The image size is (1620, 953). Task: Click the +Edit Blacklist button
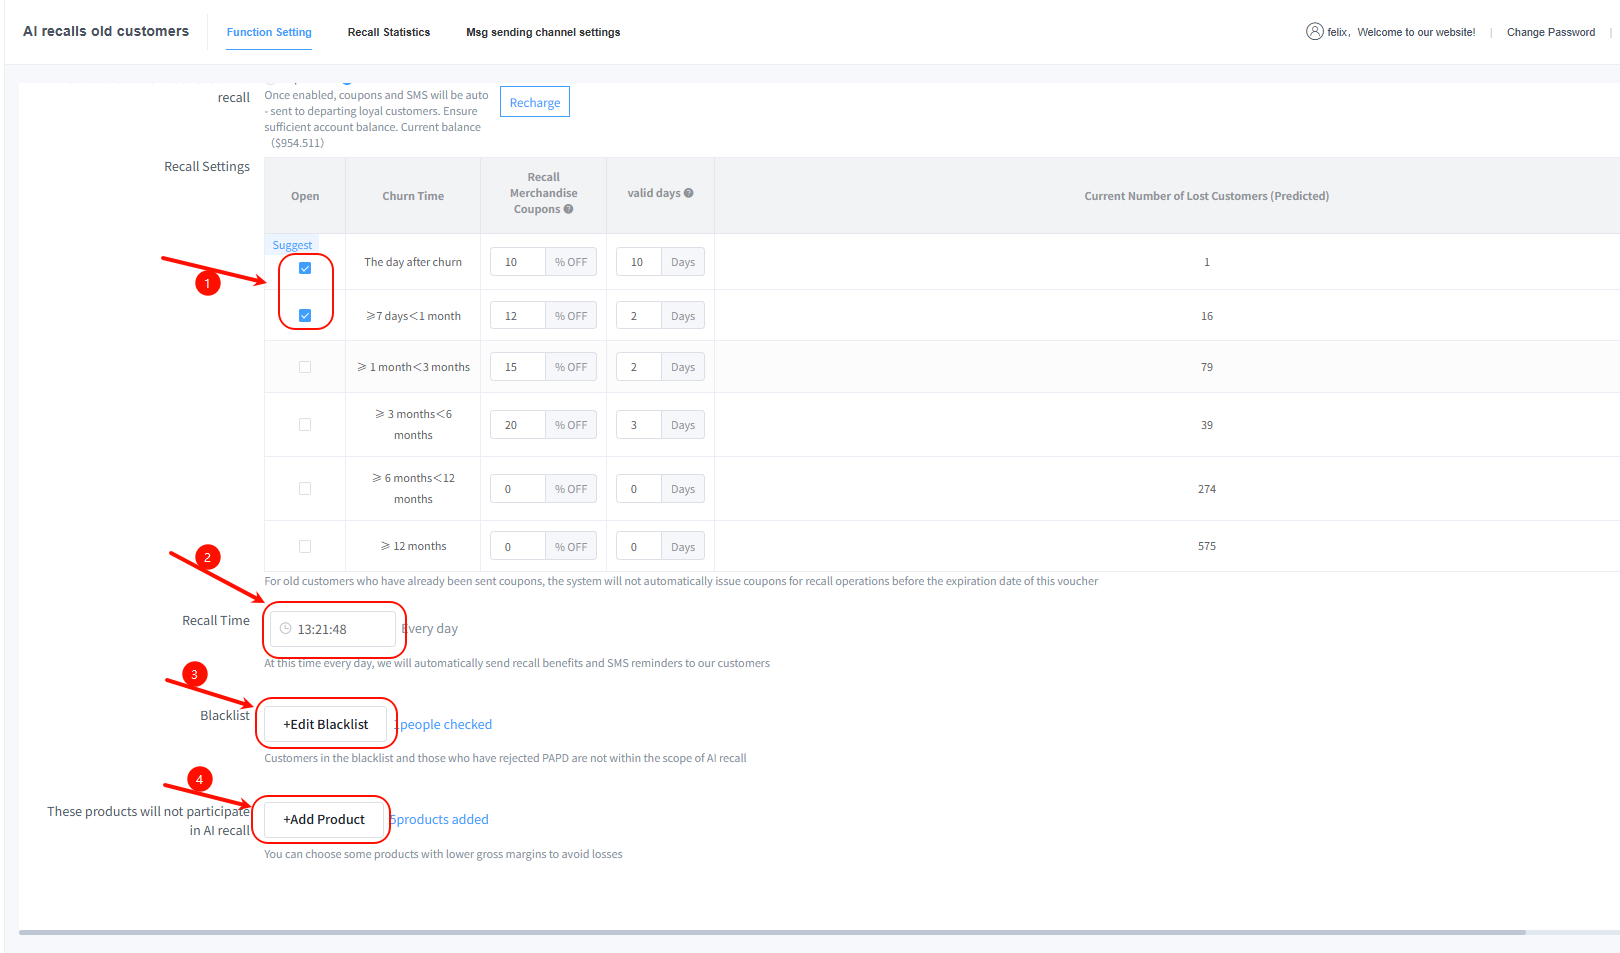[325, 724]
